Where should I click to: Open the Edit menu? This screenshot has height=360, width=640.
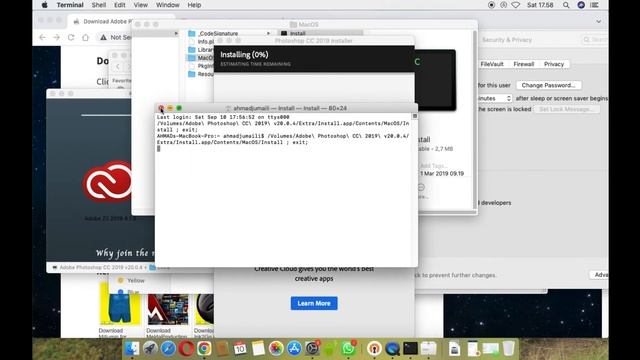coord(120,5)
